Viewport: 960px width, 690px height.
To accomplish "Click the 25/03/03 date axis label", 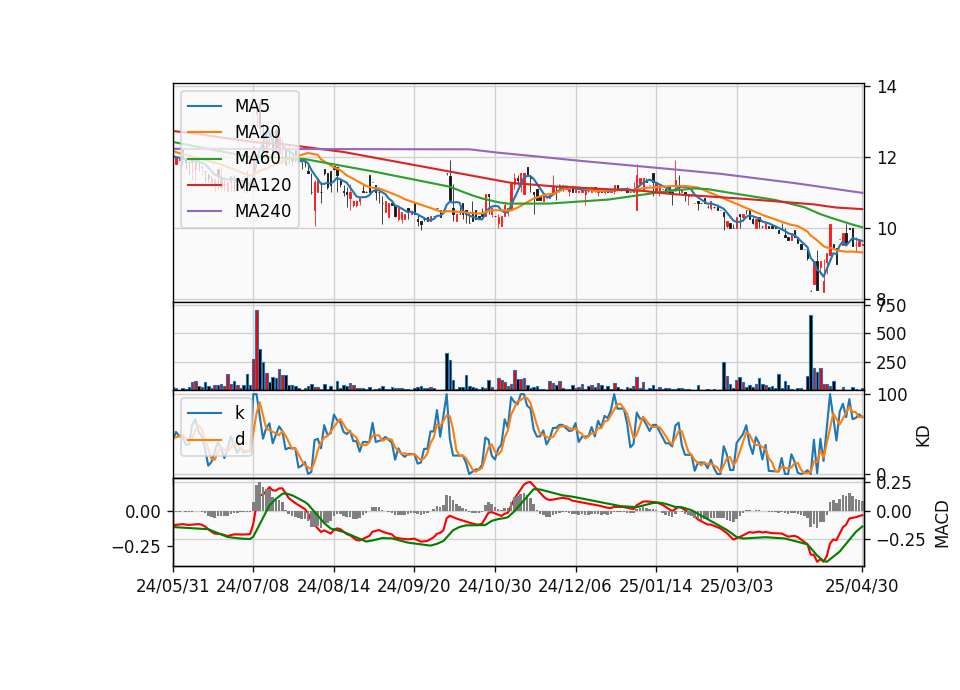I will [737, 586].
